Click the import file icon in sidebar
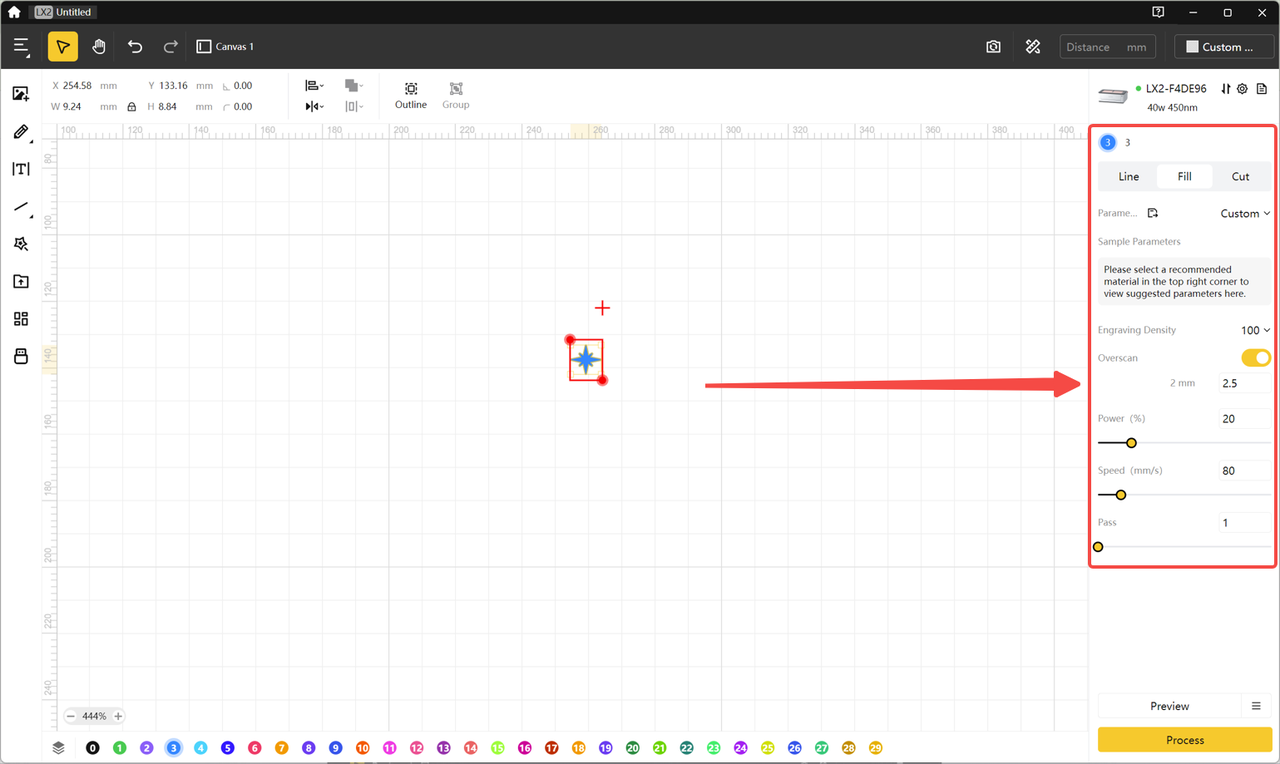The height and width of the screenshot is (764, 1280). pos(20,282)
